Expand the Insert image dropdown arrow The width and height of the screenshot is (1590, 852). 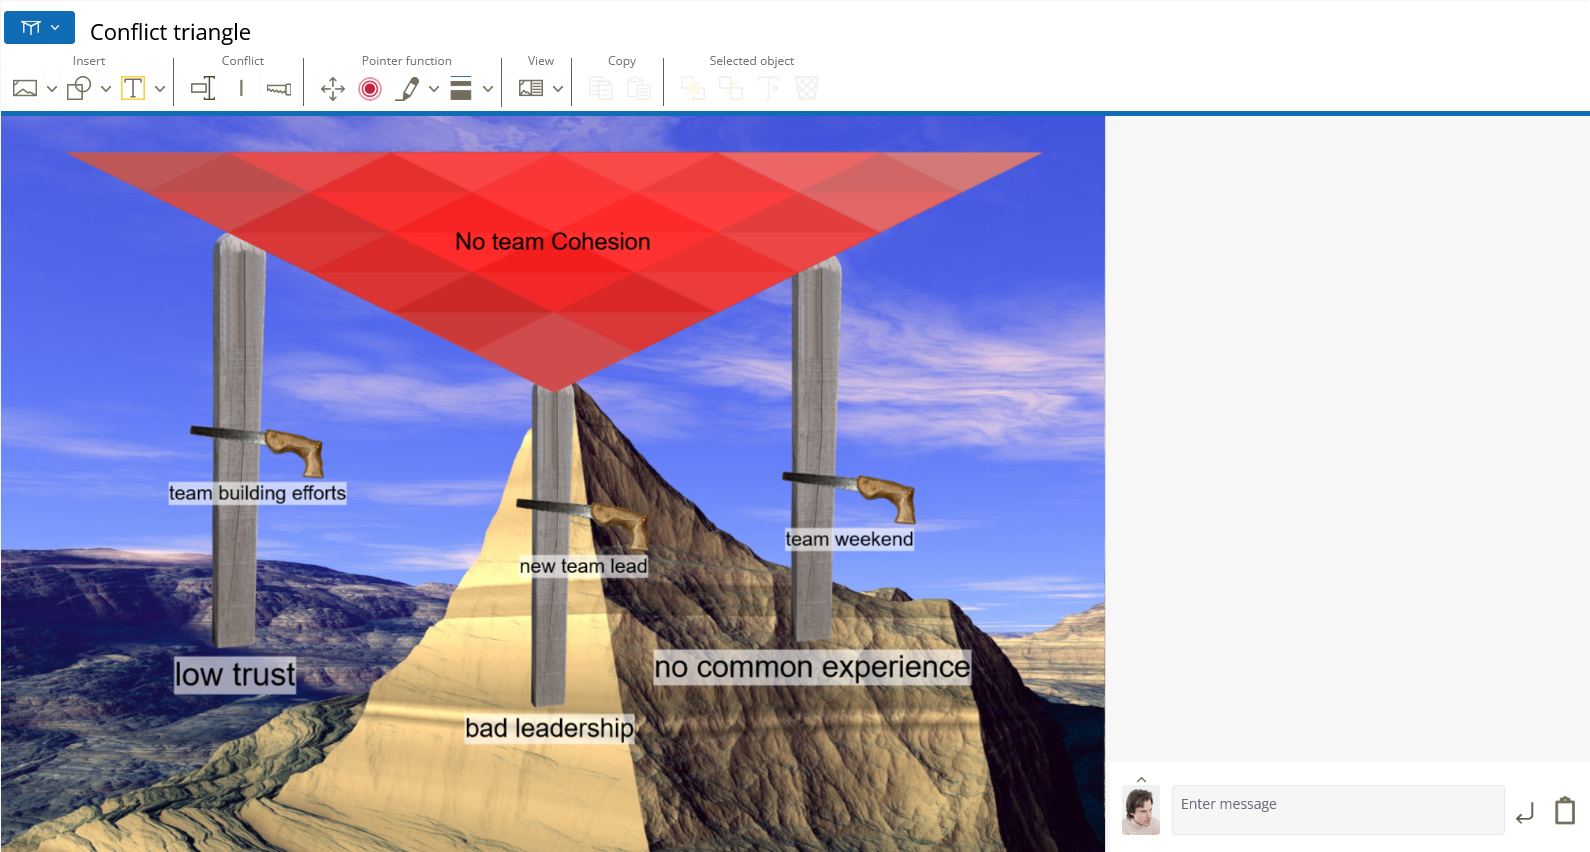tap(52, 89)
